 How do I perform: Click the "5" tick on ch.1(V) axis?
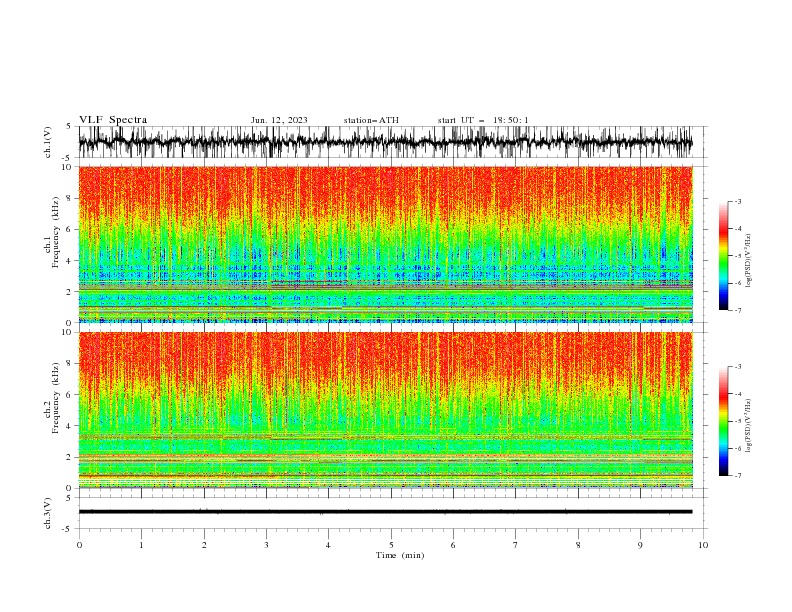tap(69, 127)
